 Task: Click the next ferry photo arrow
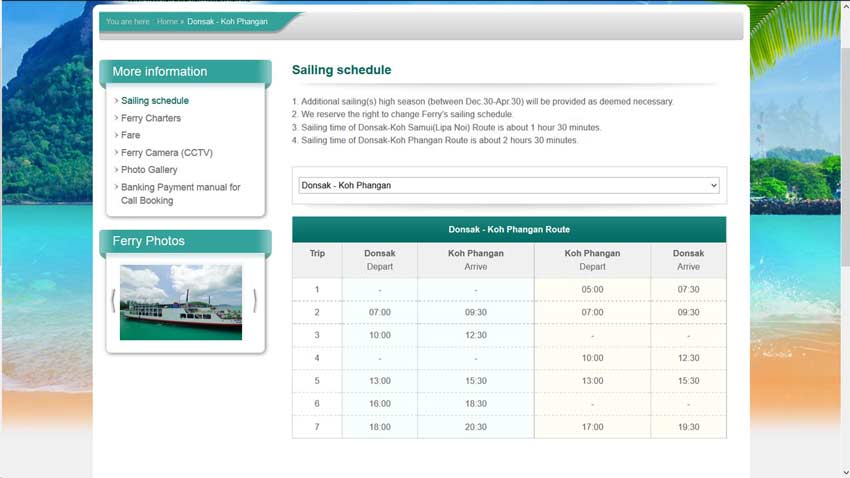tap(255, 301)
